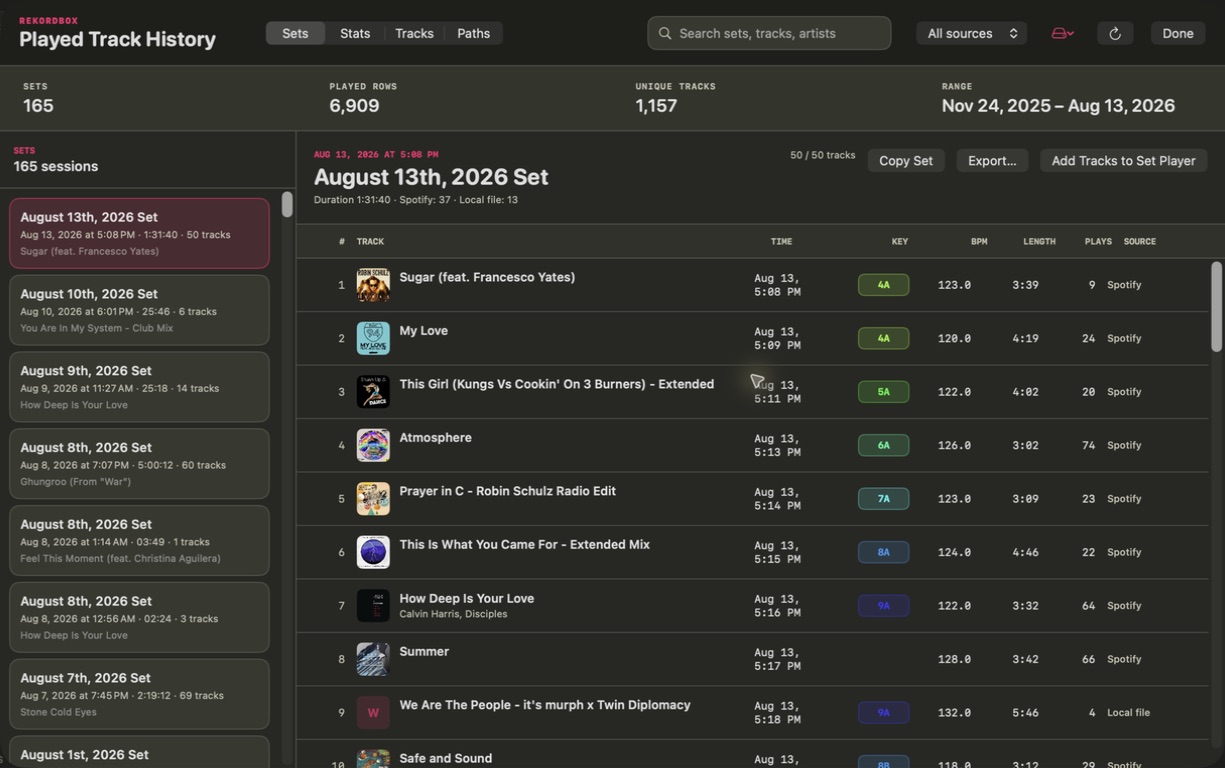Viewport: 1225px width, 768px height.
Task: Click the PLAYS column header
Action: point(1098,241)
